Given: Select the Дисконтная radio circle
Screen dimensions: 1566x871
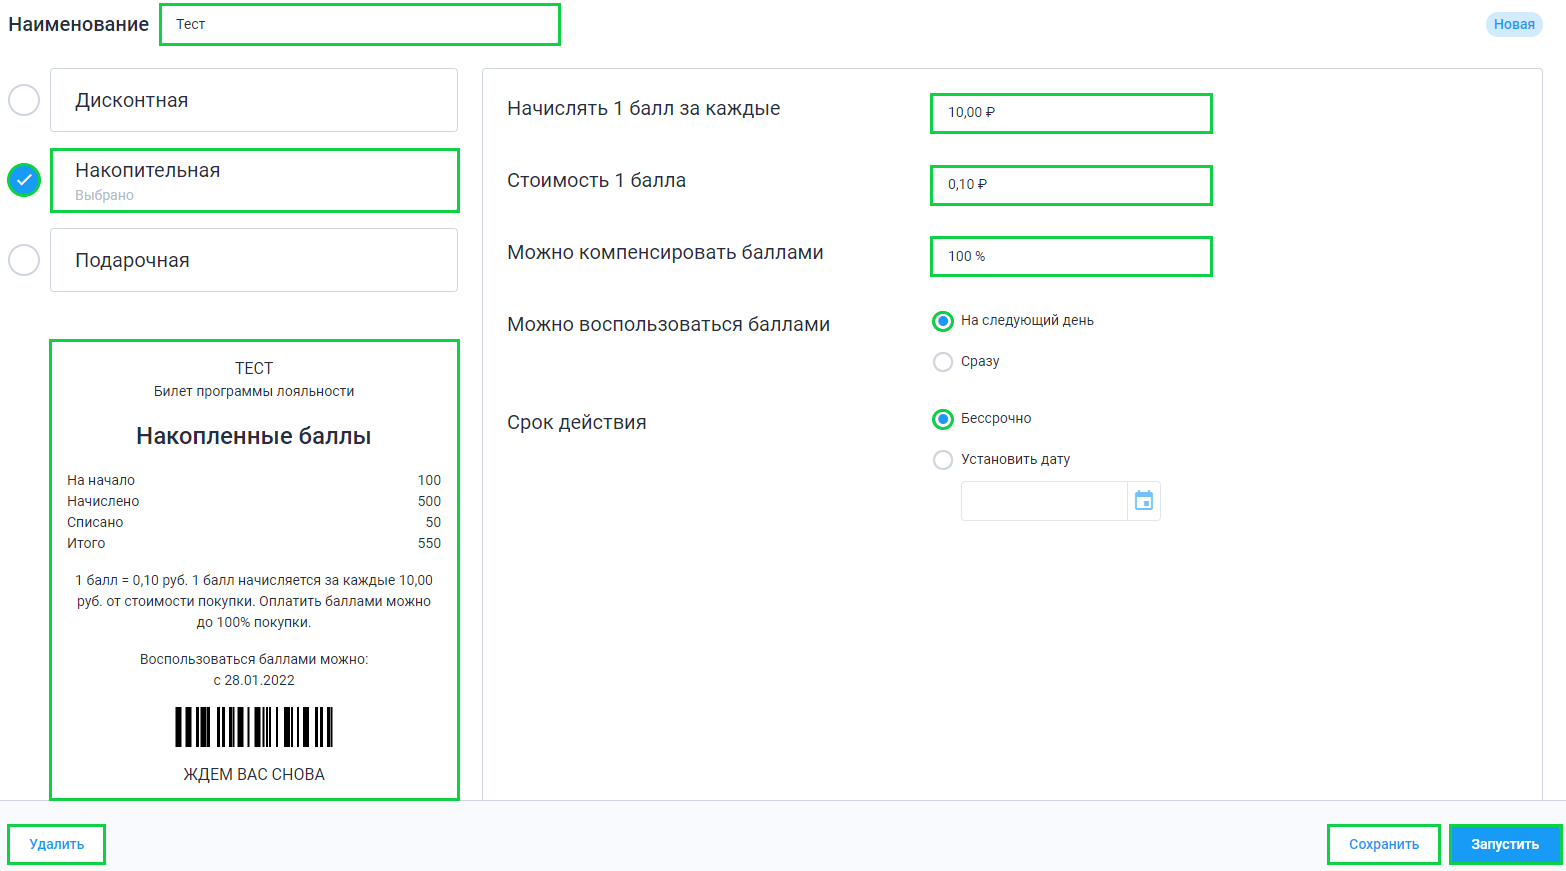Looking at the screenshot, I should point(24,100).
